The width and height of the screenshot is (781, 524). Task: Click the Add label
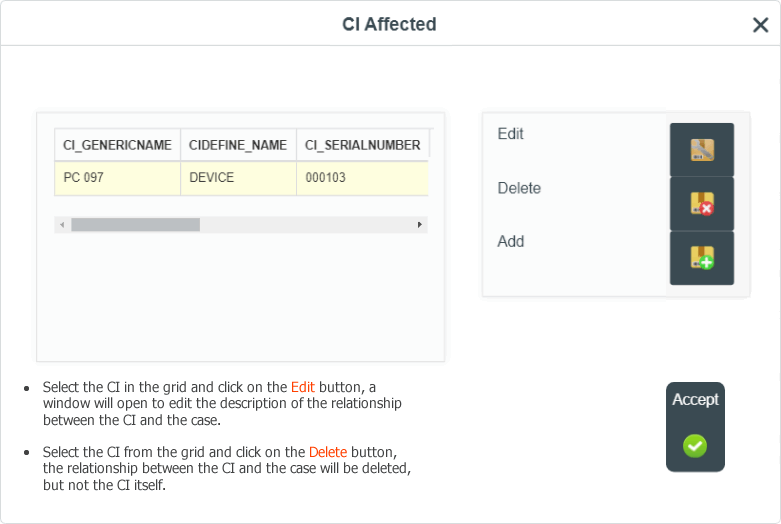click(511, 241)
